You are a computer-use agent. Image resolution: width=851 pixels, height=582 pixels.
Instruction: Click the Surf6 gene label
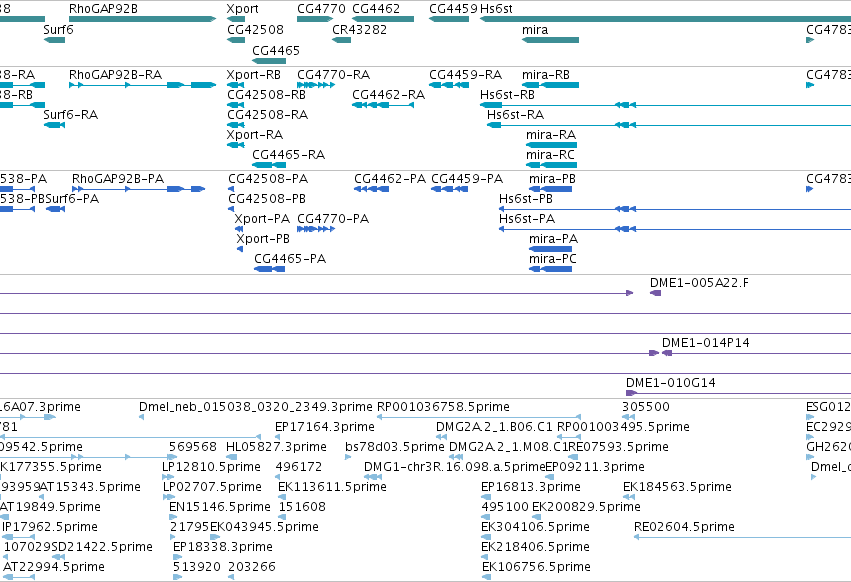[59, 29]
